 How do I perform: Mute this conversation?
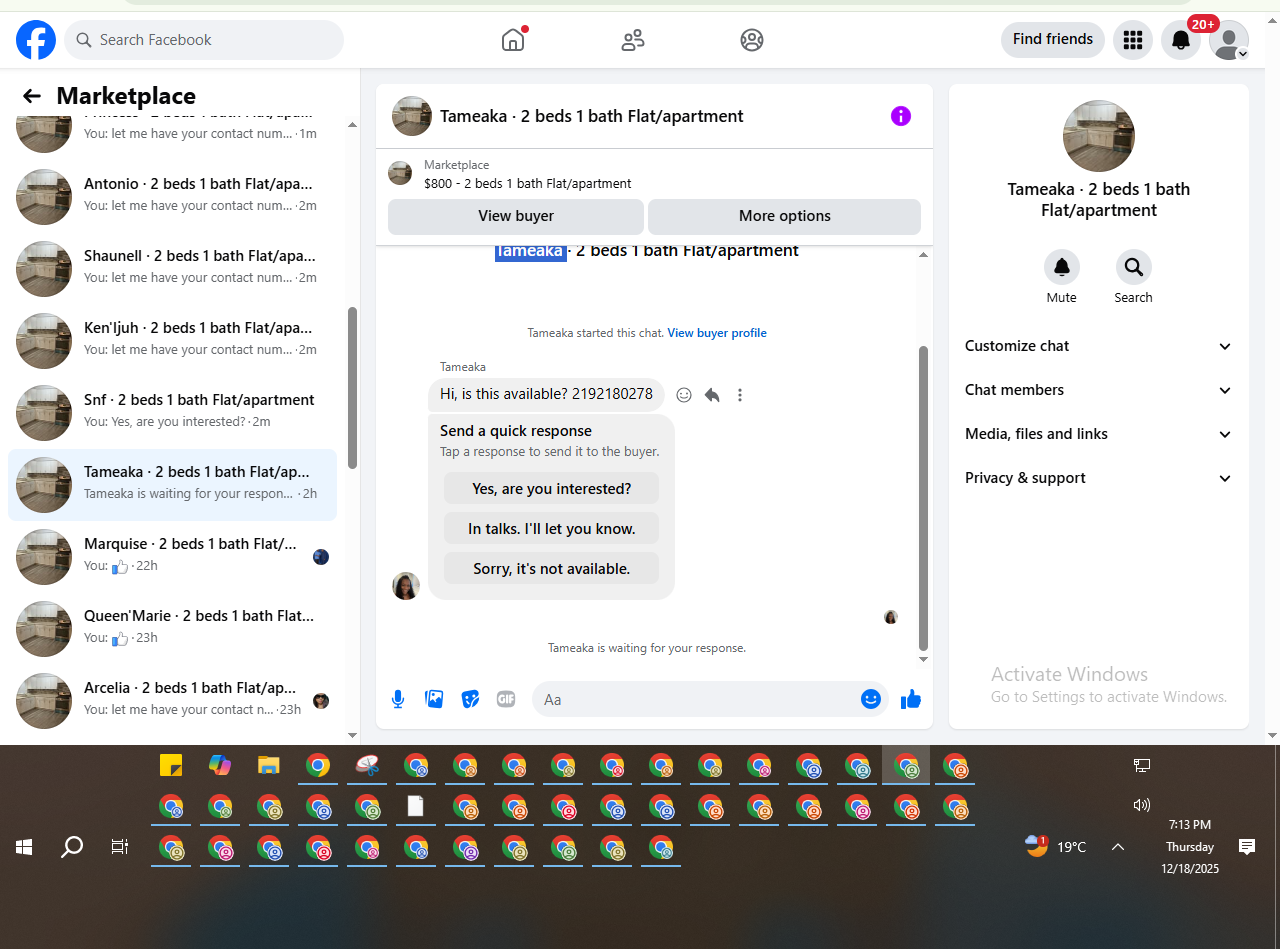(x=1062, y=267)
